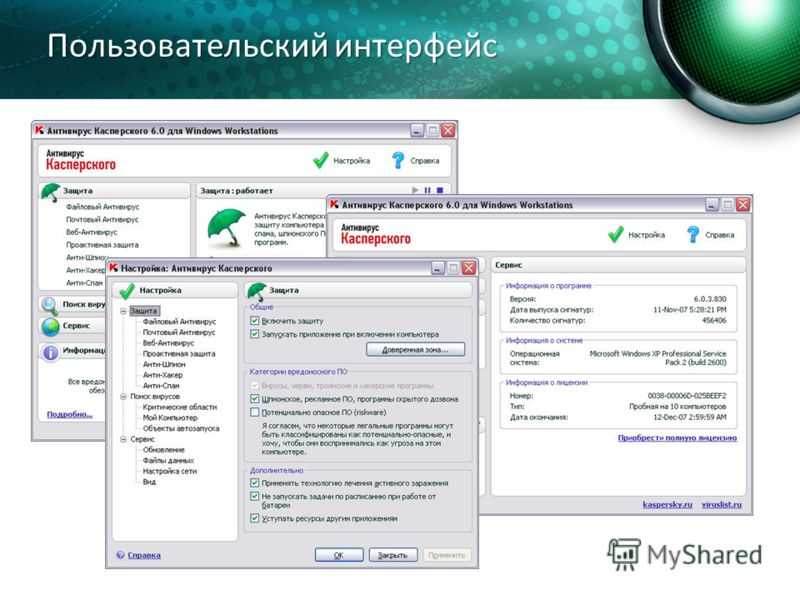Click the Kaspersky K icon in the Настройка dialog title bar

[113, 268]
